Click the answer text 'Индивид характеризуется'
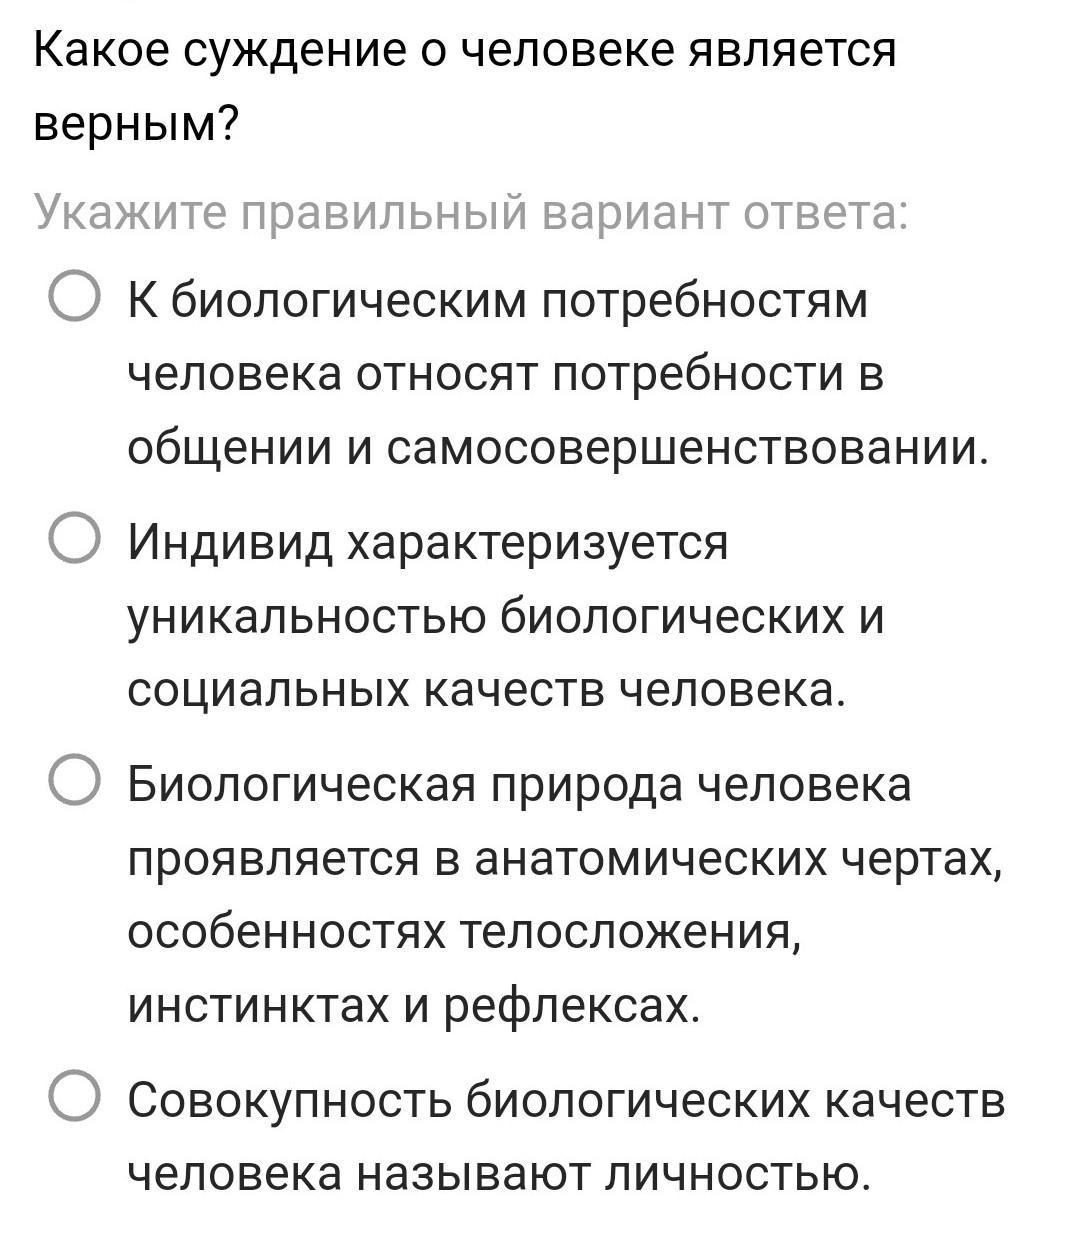The height and width of the screenshot is (1237, 1070). 428,543
